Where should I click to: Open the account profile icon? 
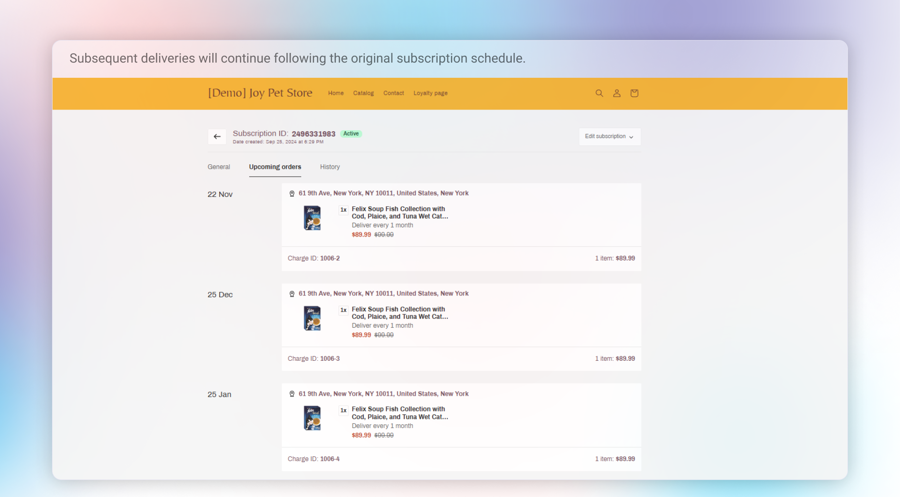tap(616, 93)
